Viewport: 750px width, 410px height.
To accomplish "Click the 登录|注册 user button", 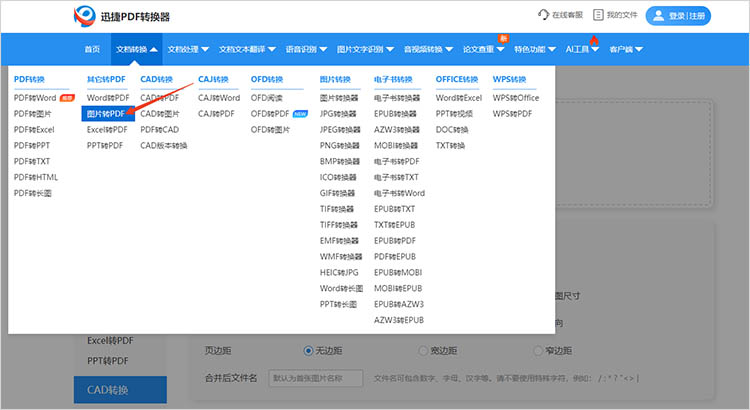I will [678, 16].
